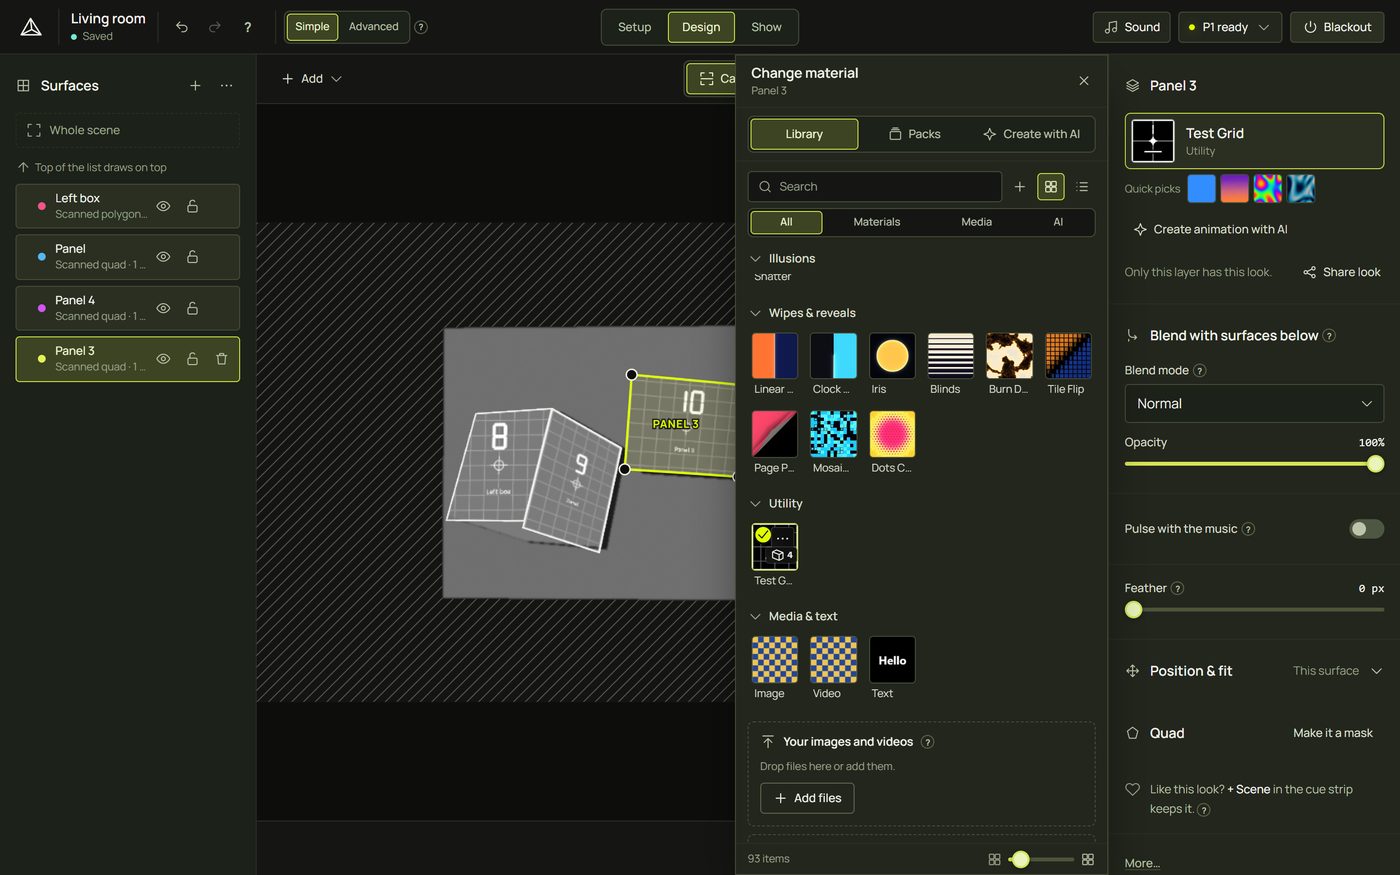This screenshot has height=875, width=1400.
Task: Switch to Advanced mode
Action: pyautogui.click(x=373, y=27)
